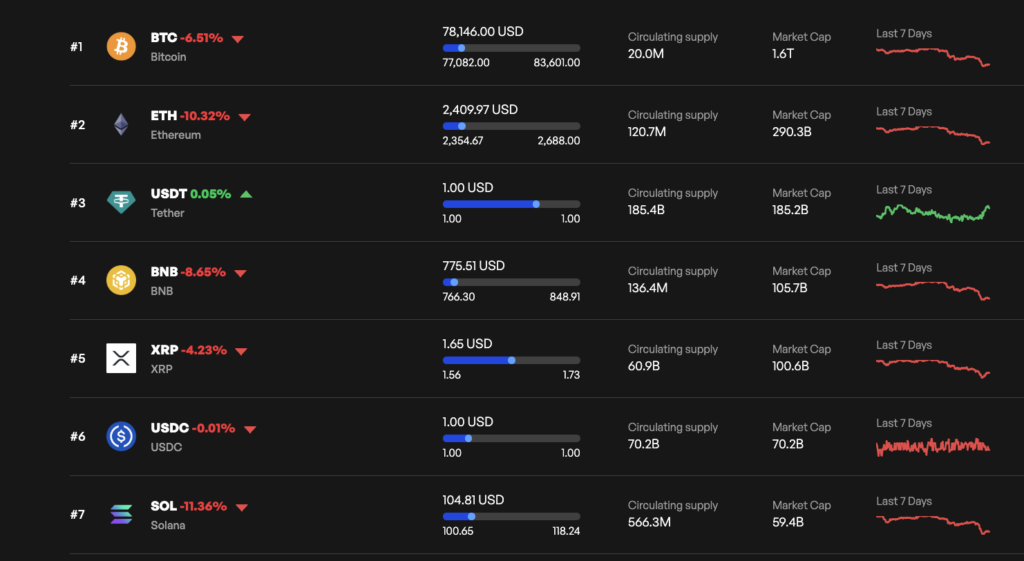This screenshot has width=1024, height=561.
Task: Click the Tether price range slider handle
Action: tap(536, 204)
